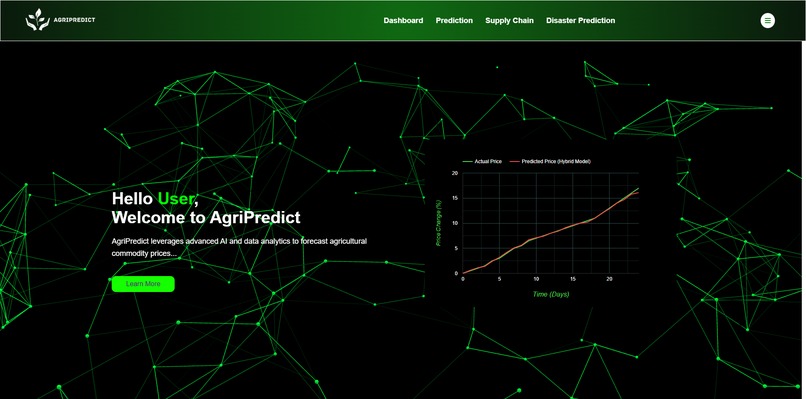Open the Disaster Prediction nav item
Screen dimensions: 806x399
pos(580,21)
